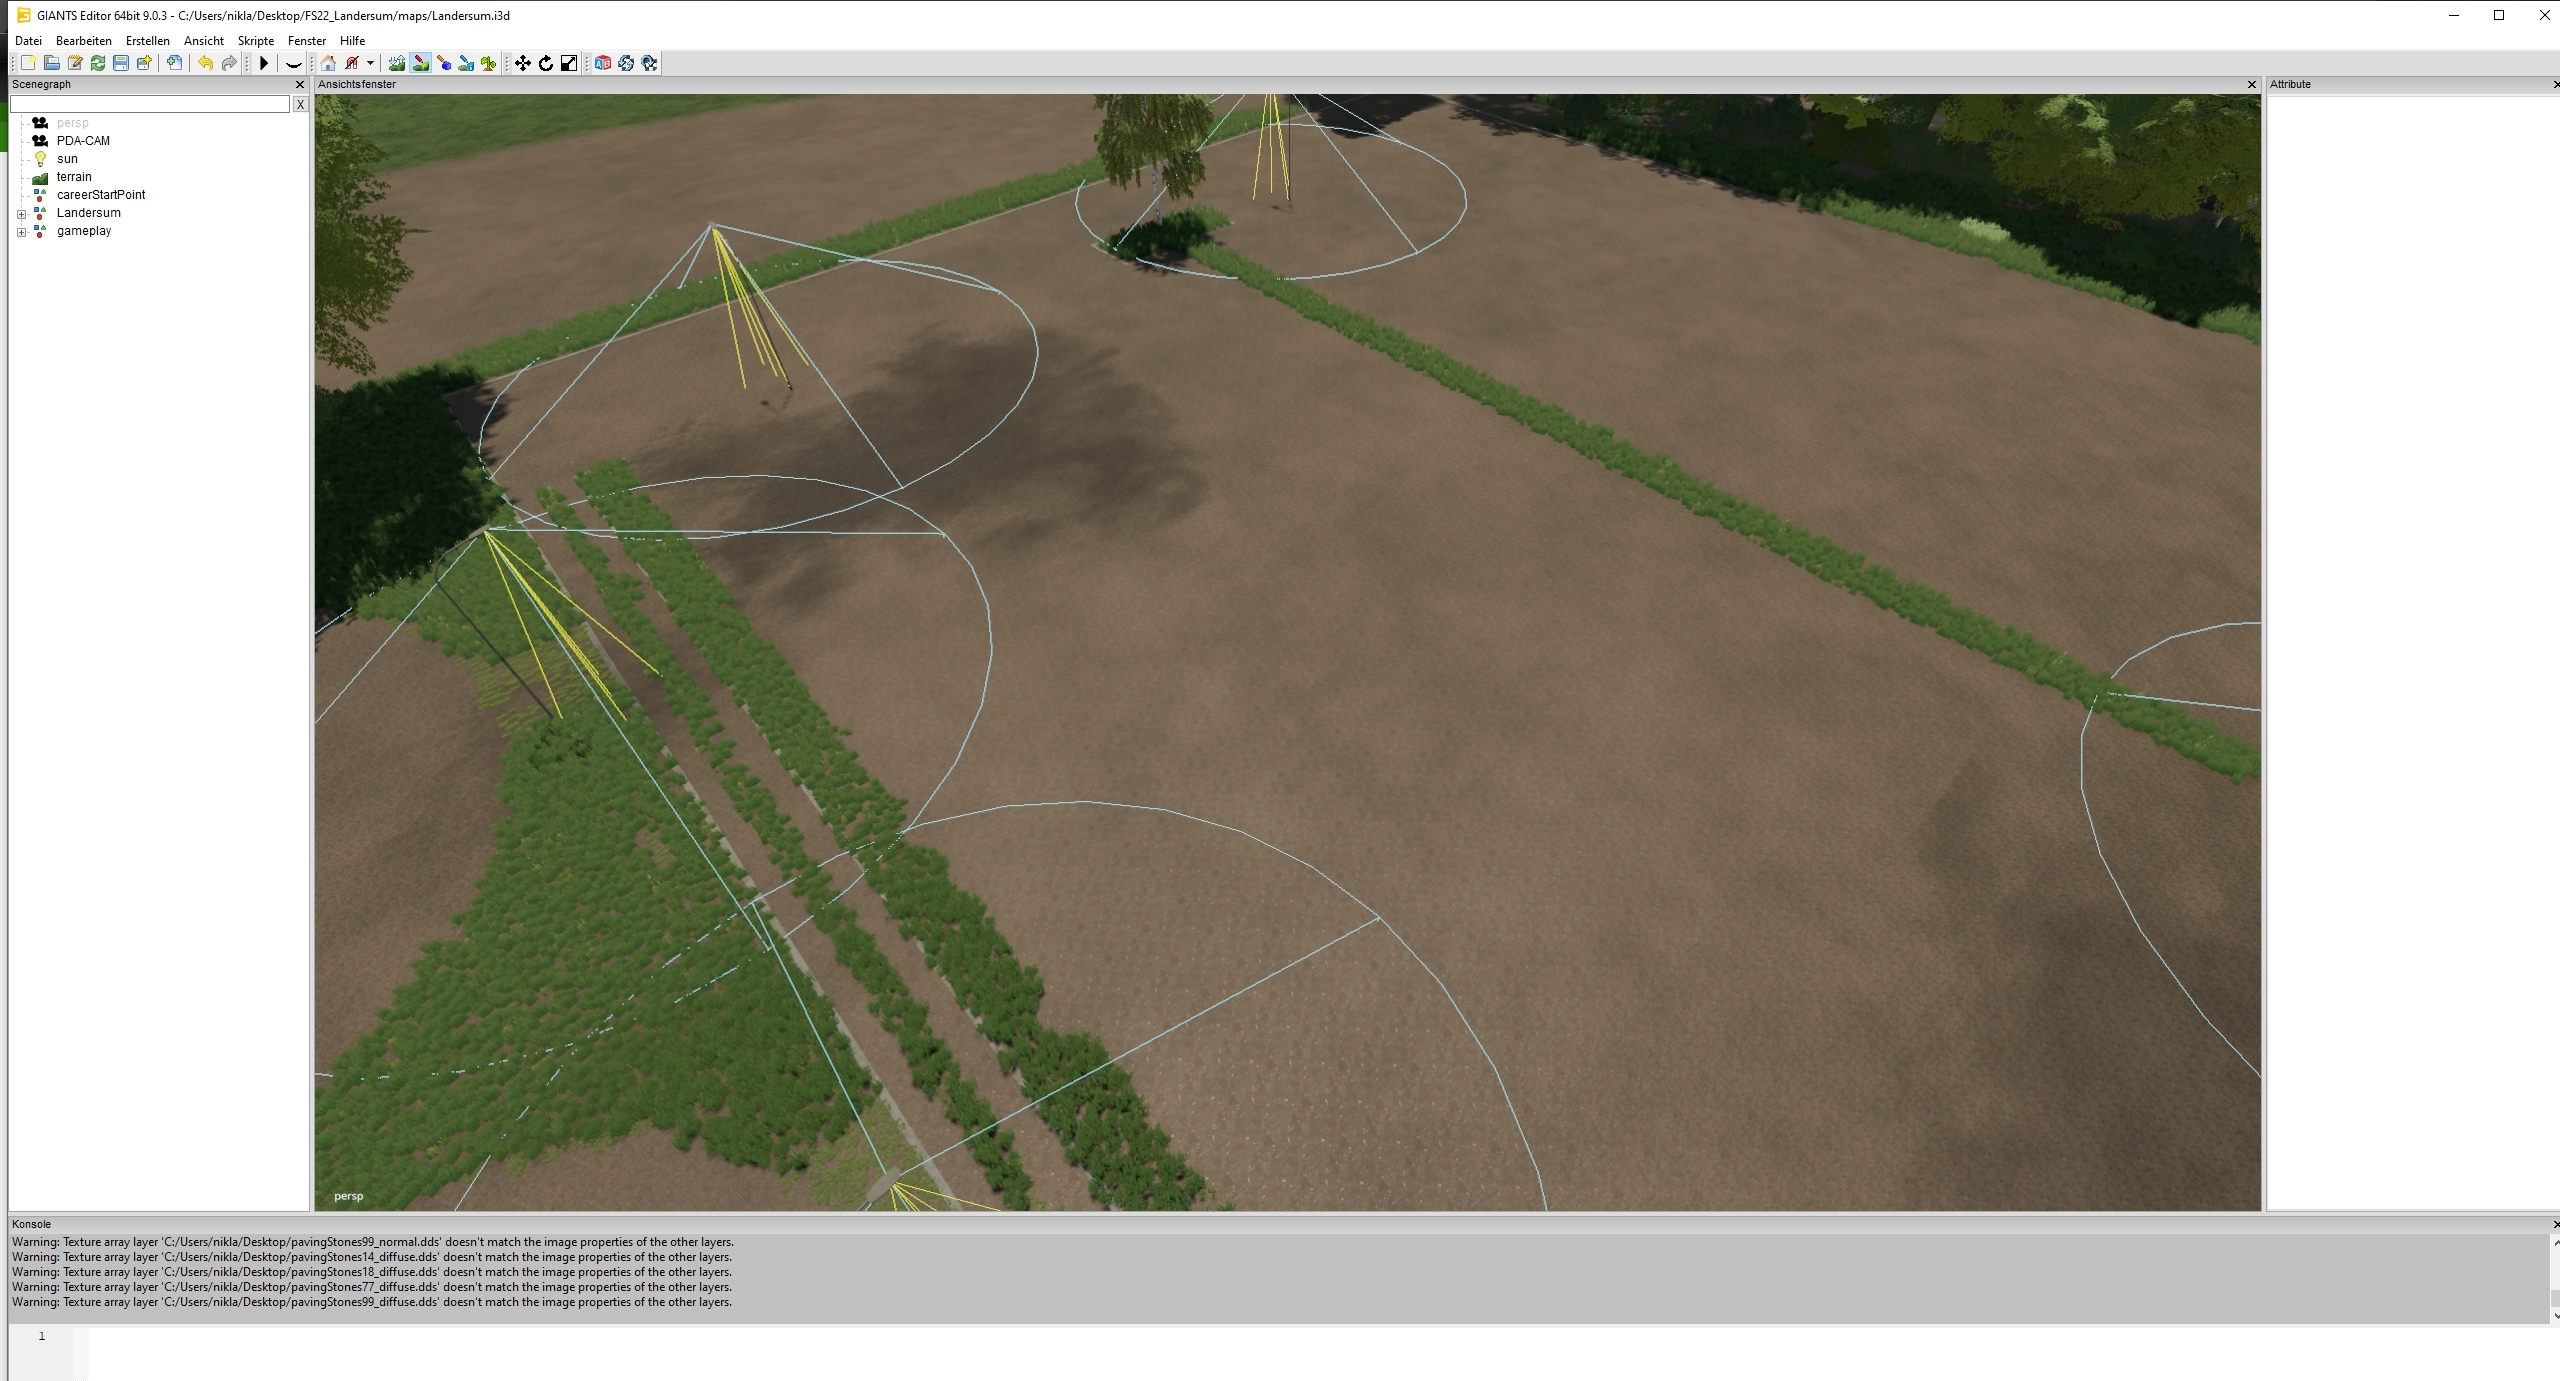Toggle the active terrain detail paint mode
This screenshot has width=2560, height=1381.
[421, 63]
